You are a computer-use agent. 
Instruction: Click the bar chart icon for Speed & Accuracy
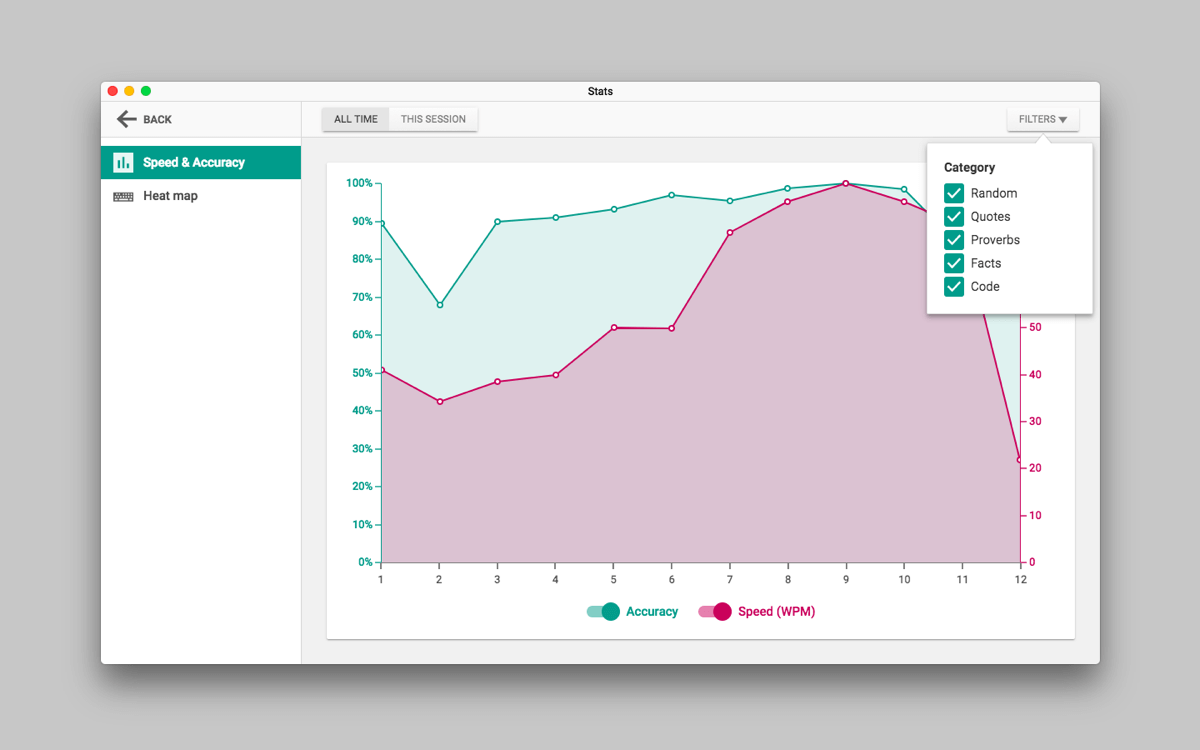pyautogui.click(x=123, y=162)
